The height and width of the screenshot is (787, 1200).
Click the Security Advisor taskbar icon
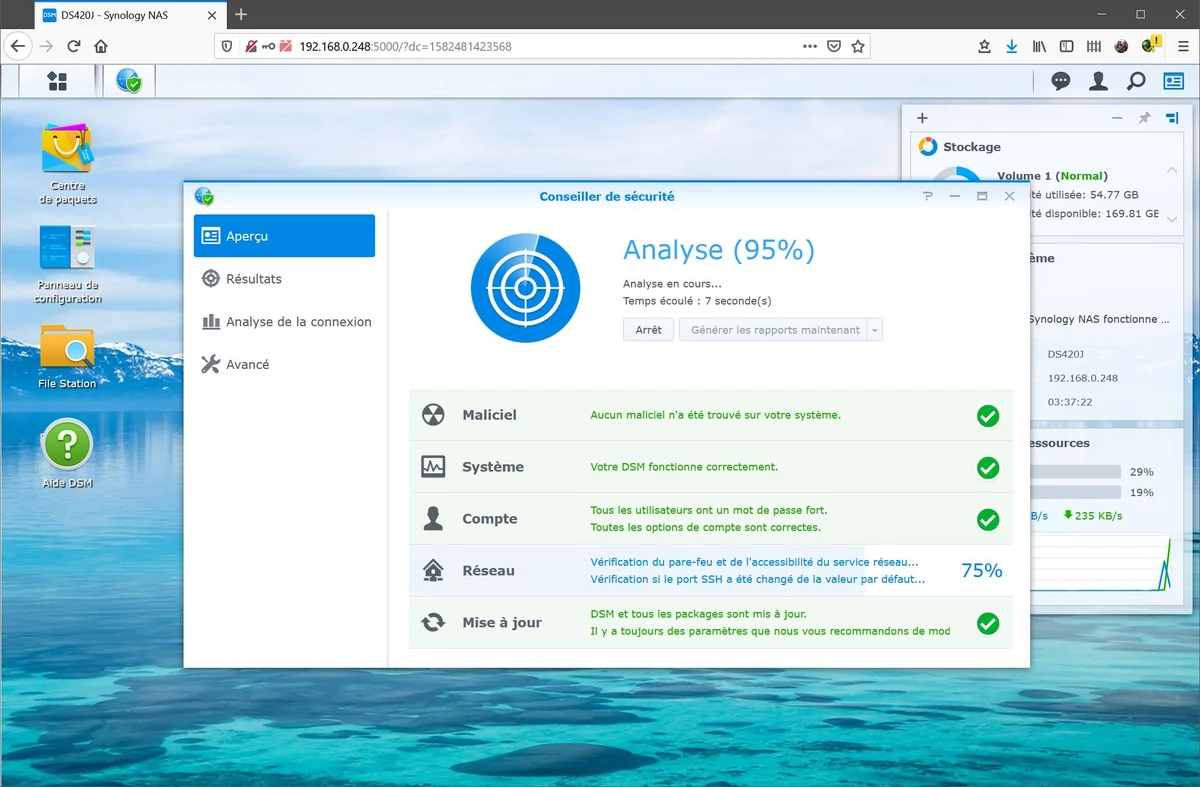coord(128,81)
